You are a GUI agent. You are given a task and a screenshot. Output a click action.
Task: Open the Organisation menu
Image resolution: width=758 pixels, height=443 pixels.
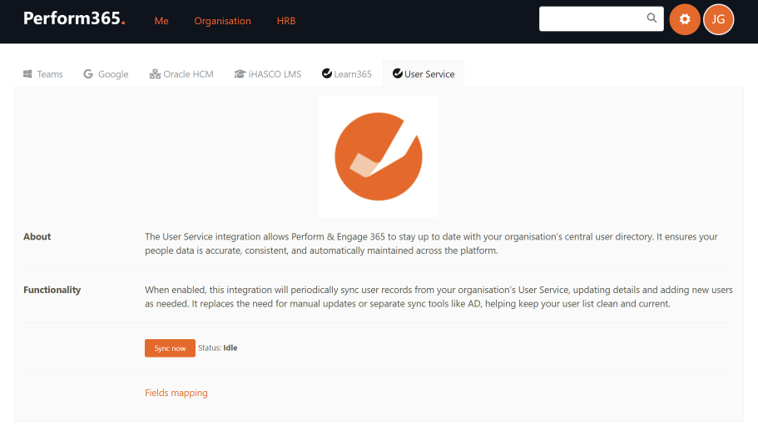[x=222, y=21]
